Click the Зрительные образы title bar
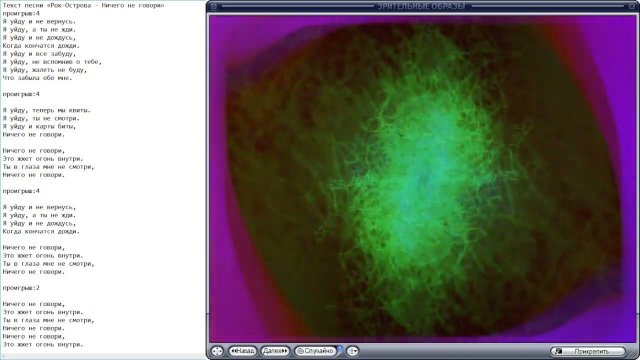 [x=420, y=6]
